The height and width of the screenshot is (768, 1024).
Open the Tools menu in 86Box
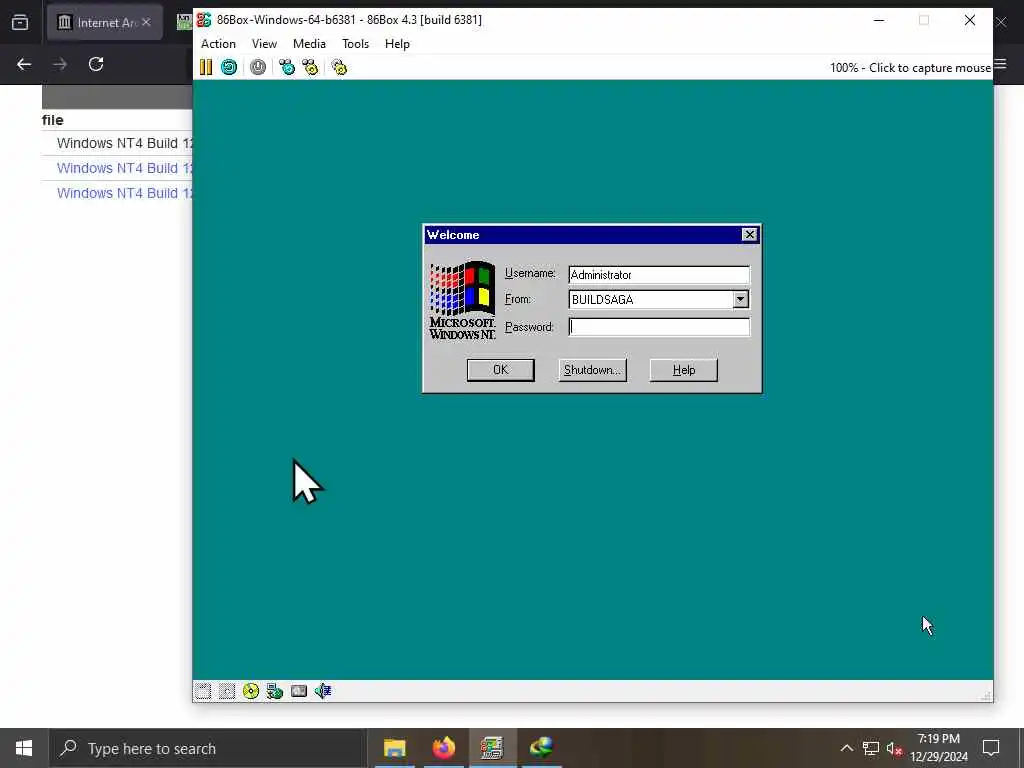click(x=355, y=44)
